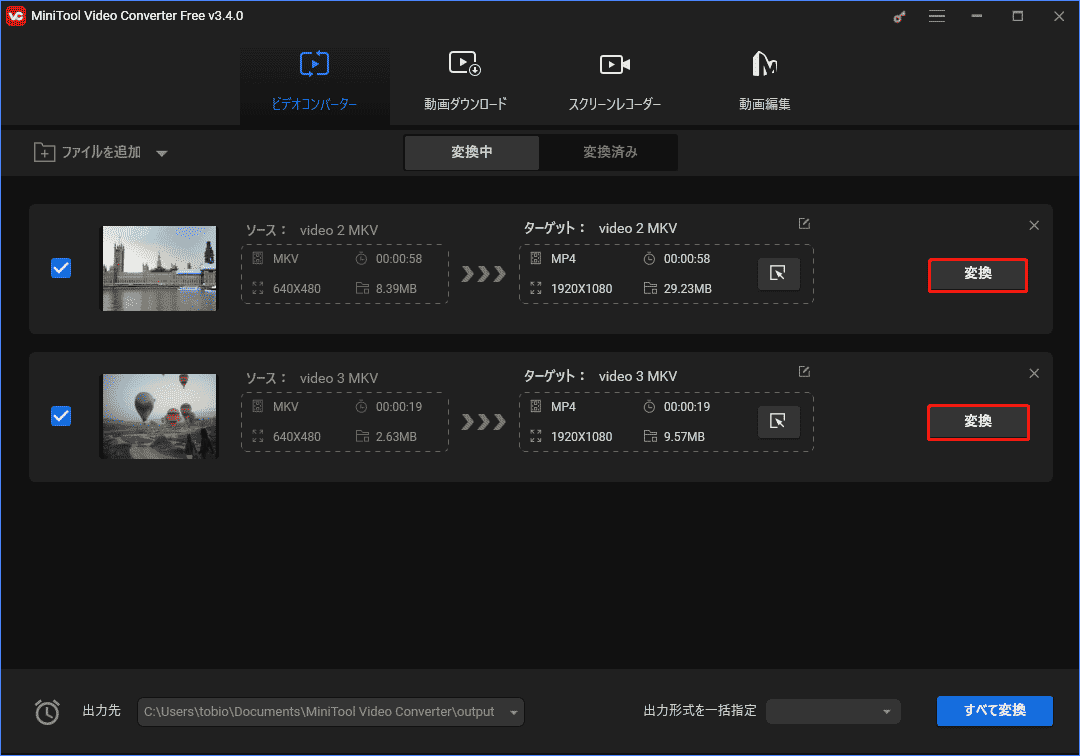This screenshot has height=756, width=1080.
Task: Click the target size 9.57MB text
Action: coord(684,437)
